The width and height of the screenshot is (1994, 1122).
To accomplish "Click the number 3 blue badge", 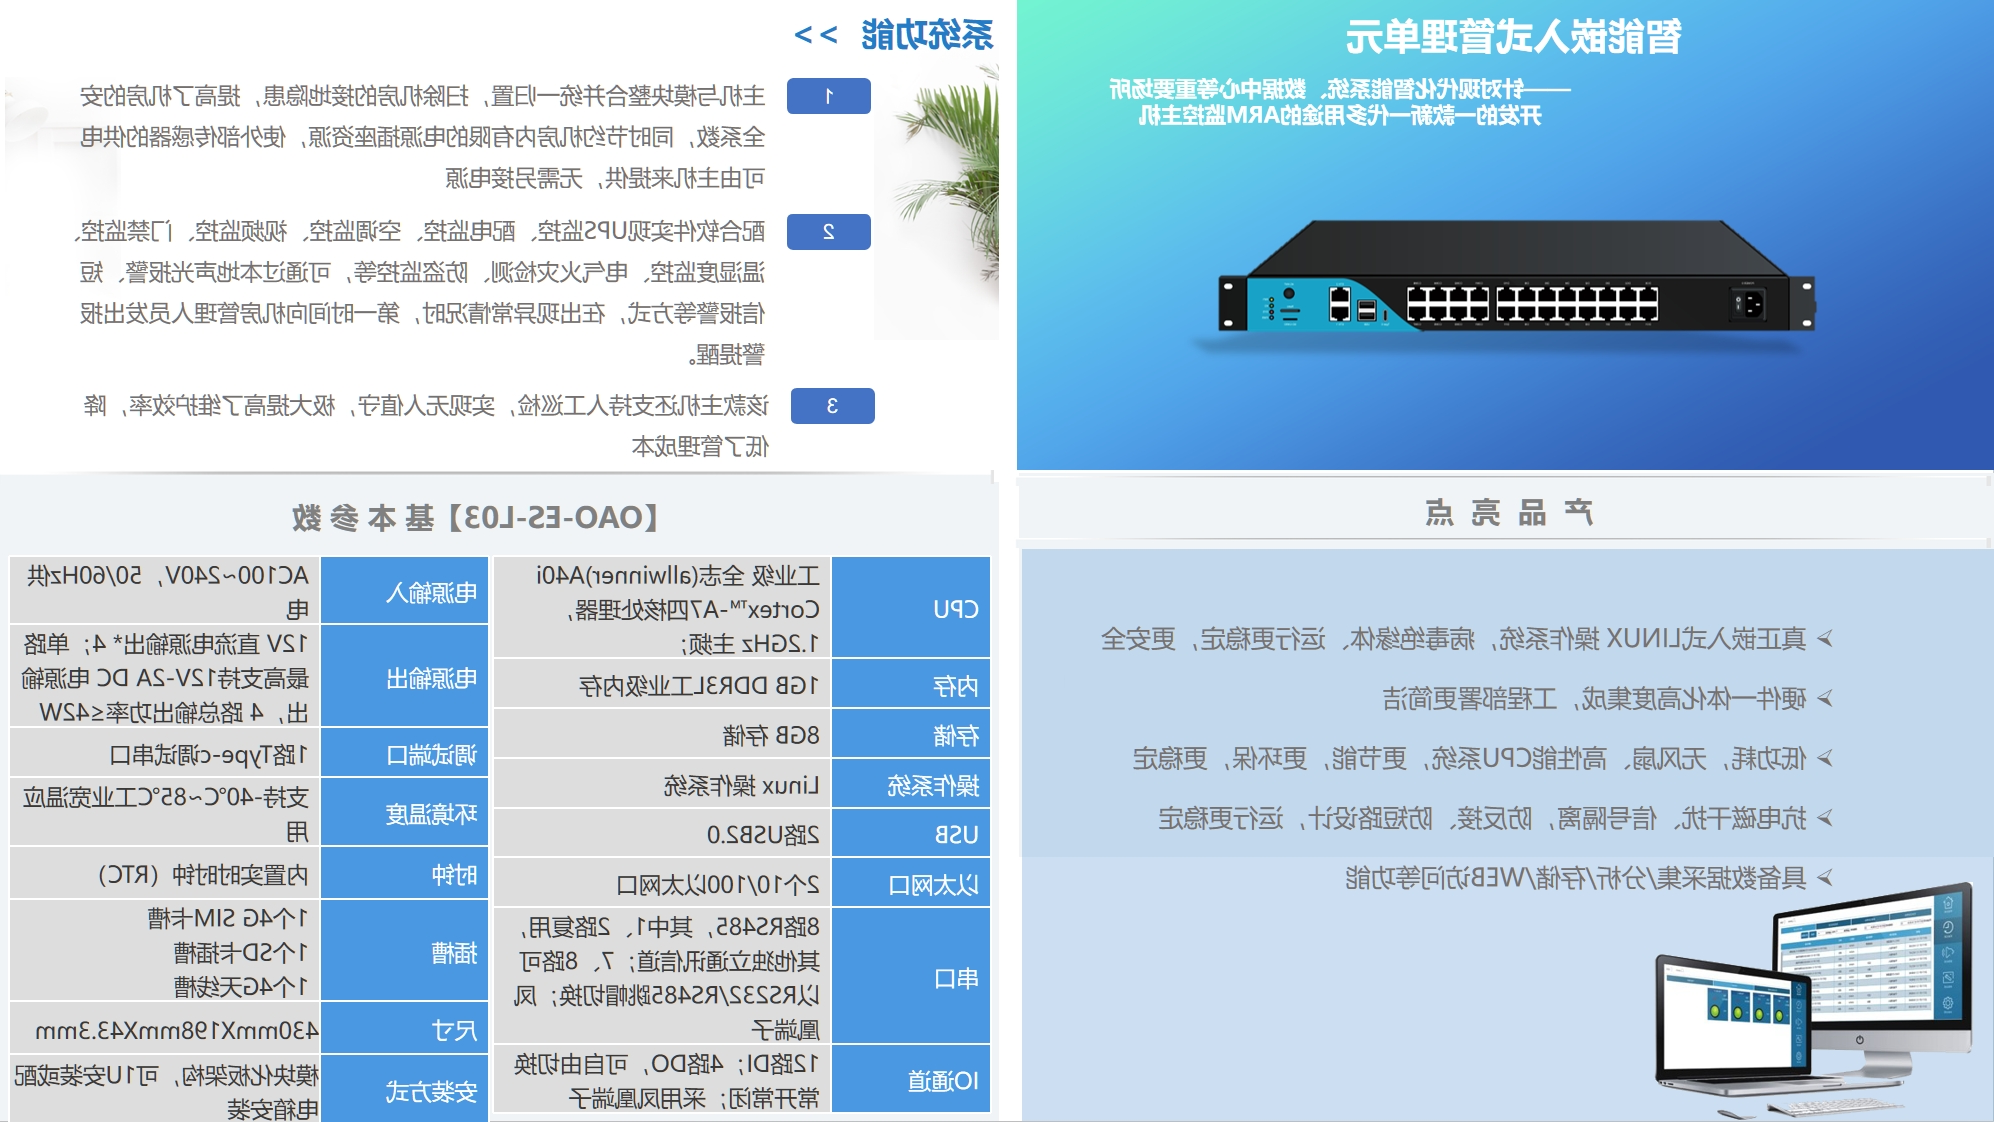I will [x=832, y=406].
